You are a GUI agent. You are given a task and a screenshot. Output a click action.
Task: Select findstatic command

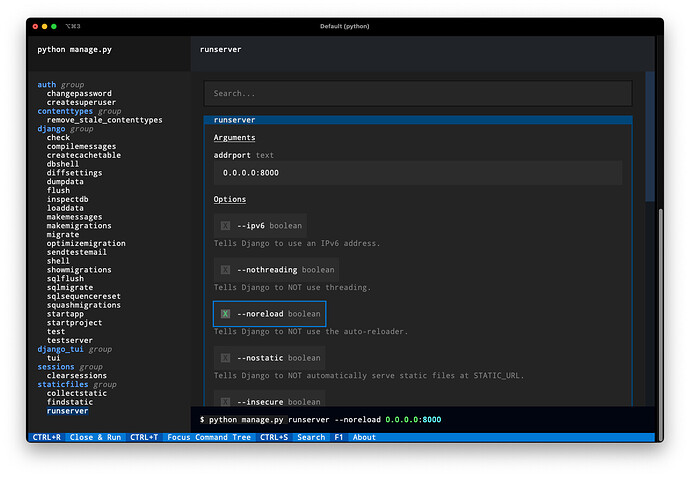point(70,402)
